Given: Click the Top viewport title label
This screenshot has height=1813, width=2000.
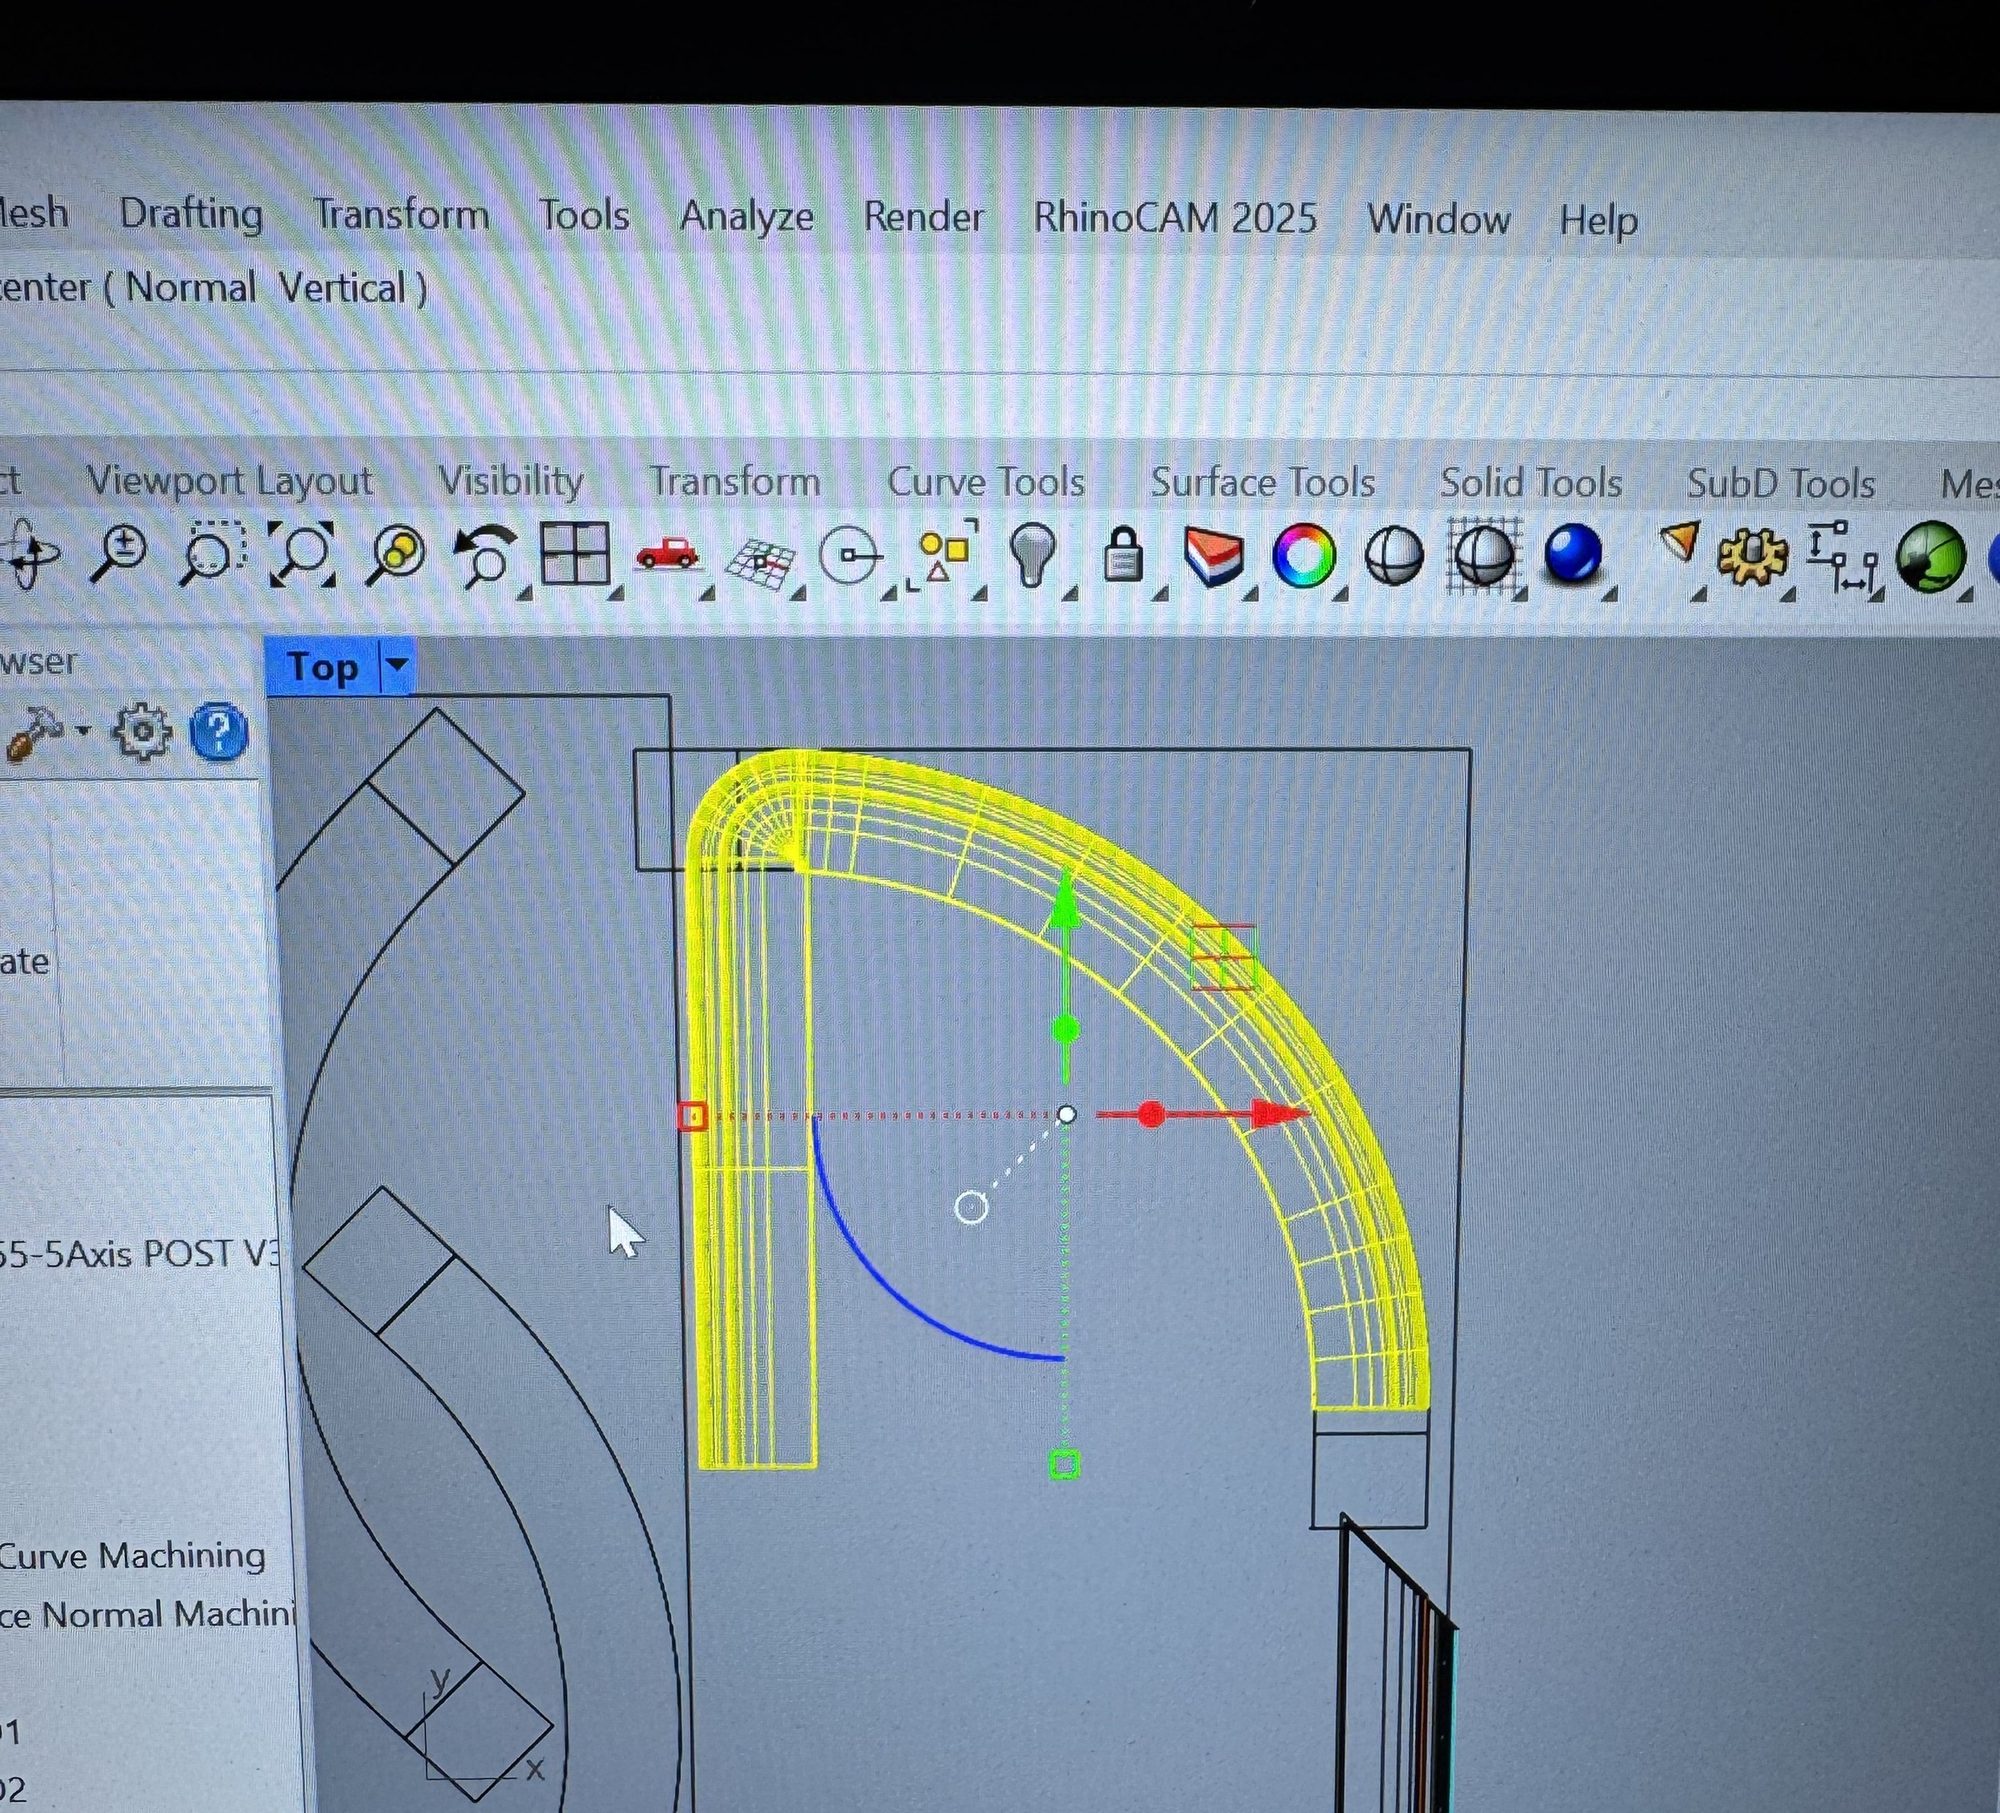Looking at the screenshot, I should (322, 667).
